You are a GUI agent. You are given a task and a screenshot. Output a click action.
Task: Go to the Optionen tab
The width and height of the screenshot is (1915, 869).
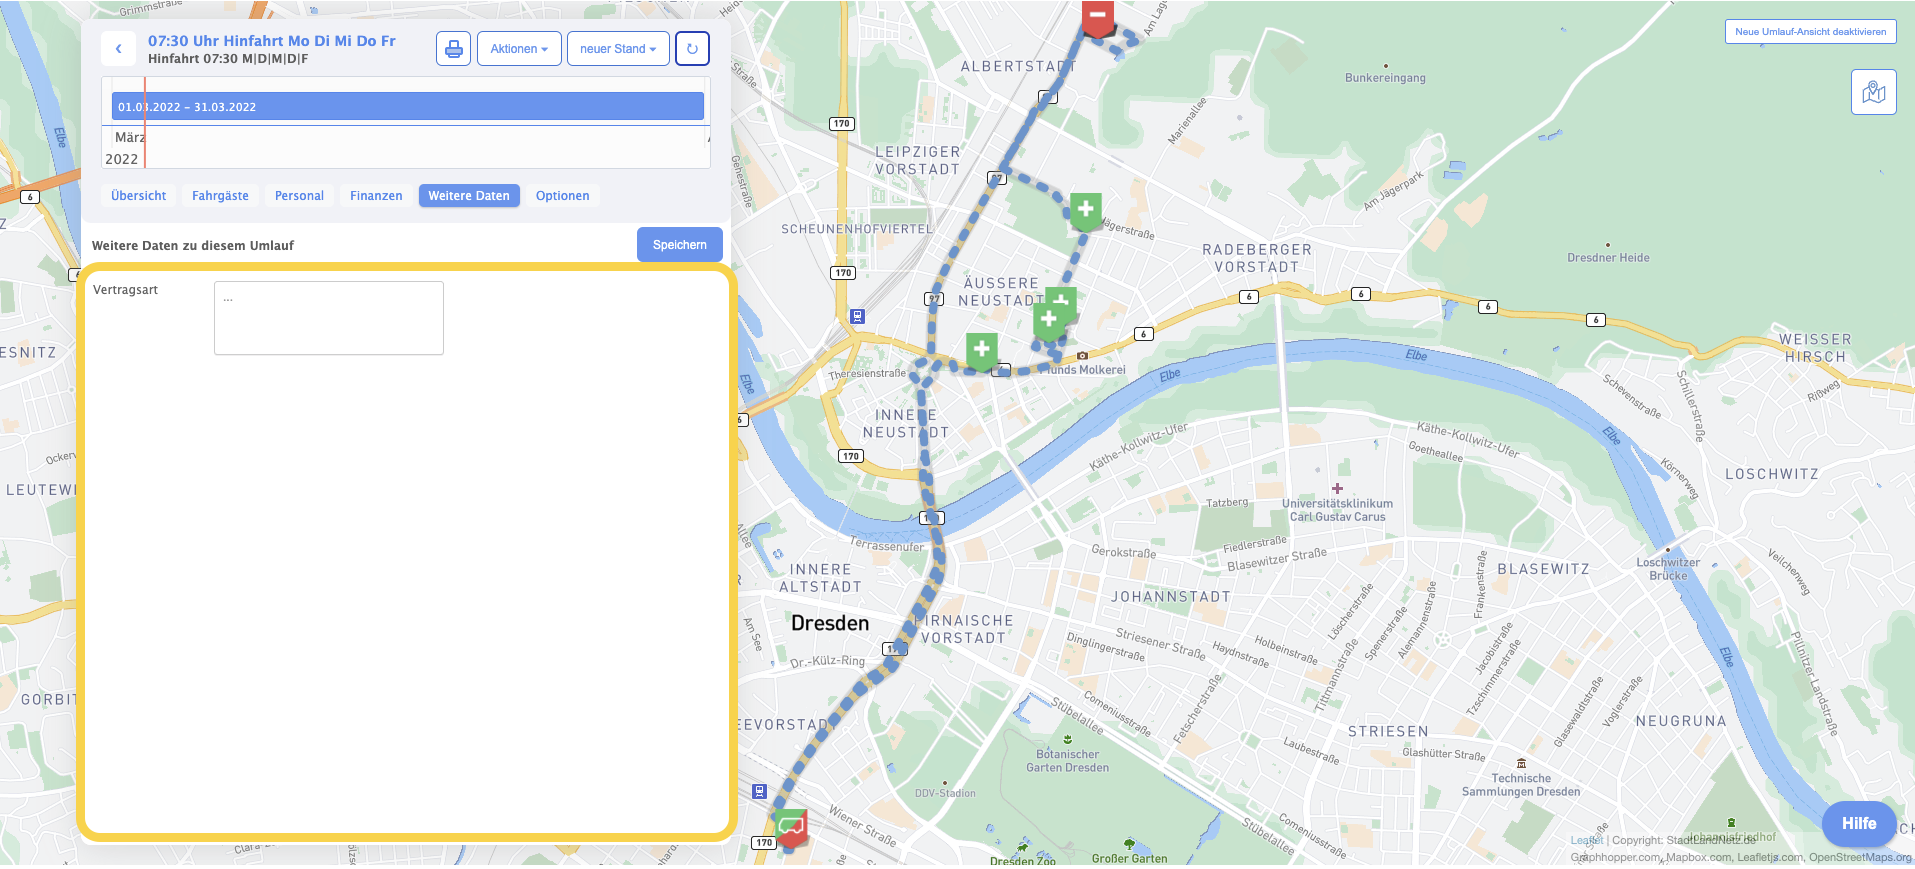562,196
